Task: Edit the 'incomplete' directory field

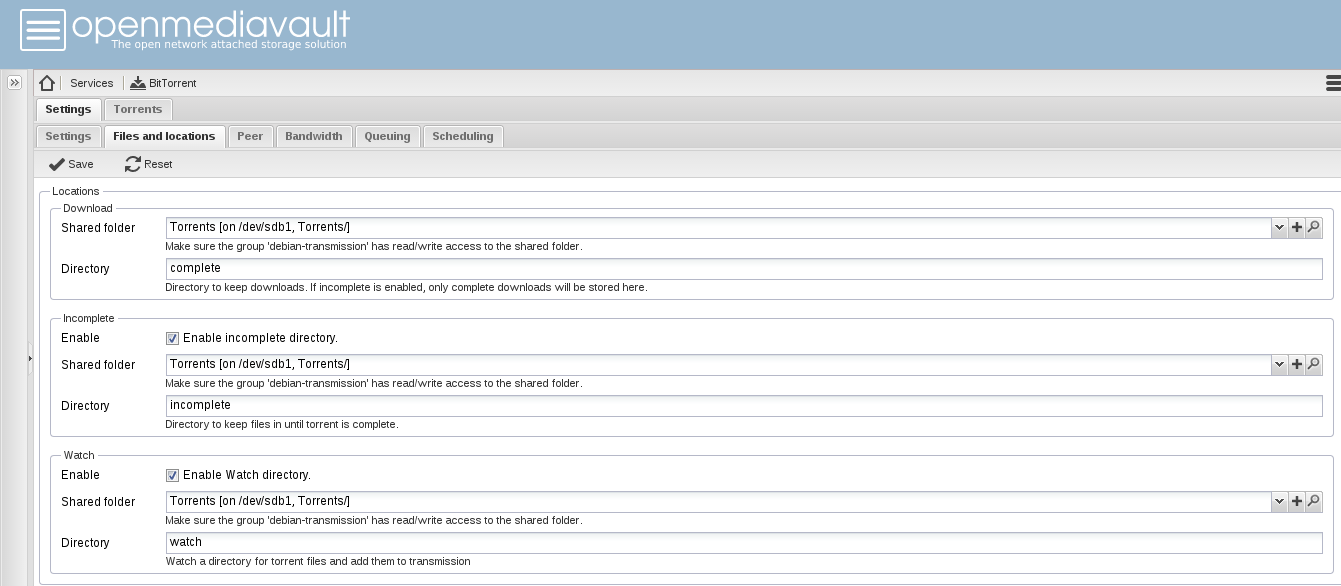Action: 744,406
